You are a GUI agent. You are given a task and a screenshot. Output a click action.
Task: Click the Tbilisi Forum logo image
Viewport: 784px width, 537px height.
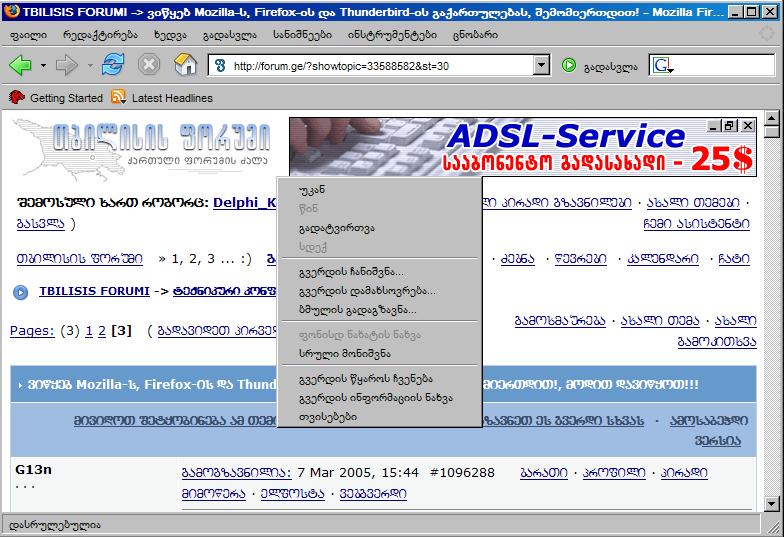(142, 148)
